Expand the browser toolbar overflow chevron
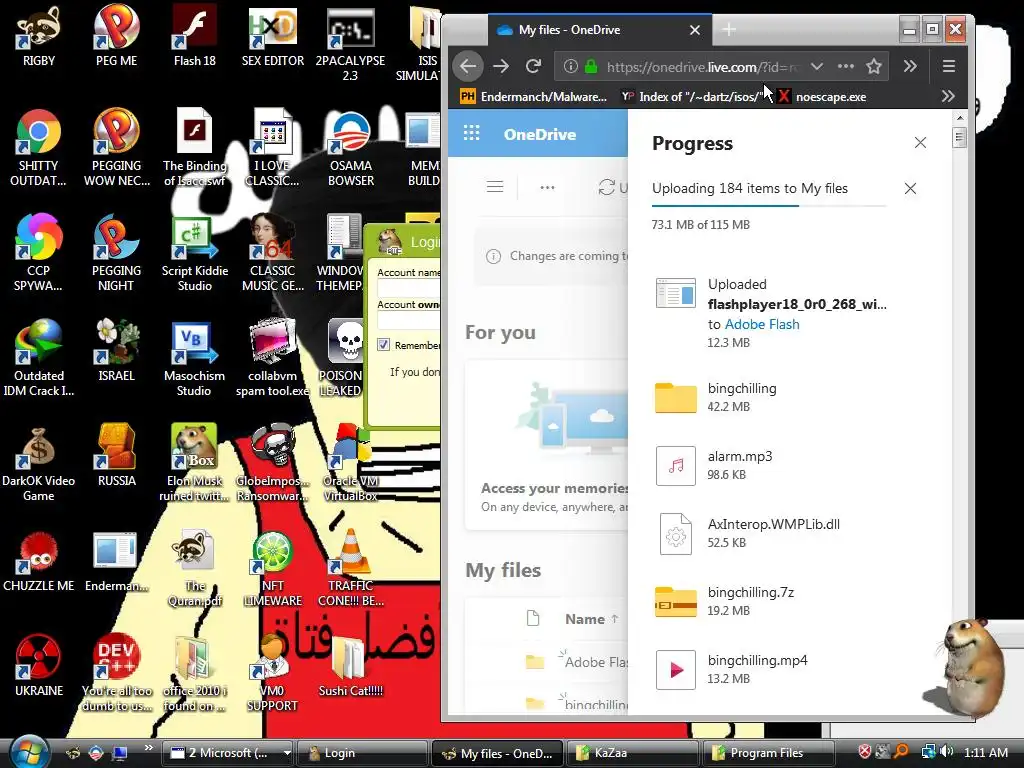This screenshot has height=768, width=1024. click(x=910, y=66)
